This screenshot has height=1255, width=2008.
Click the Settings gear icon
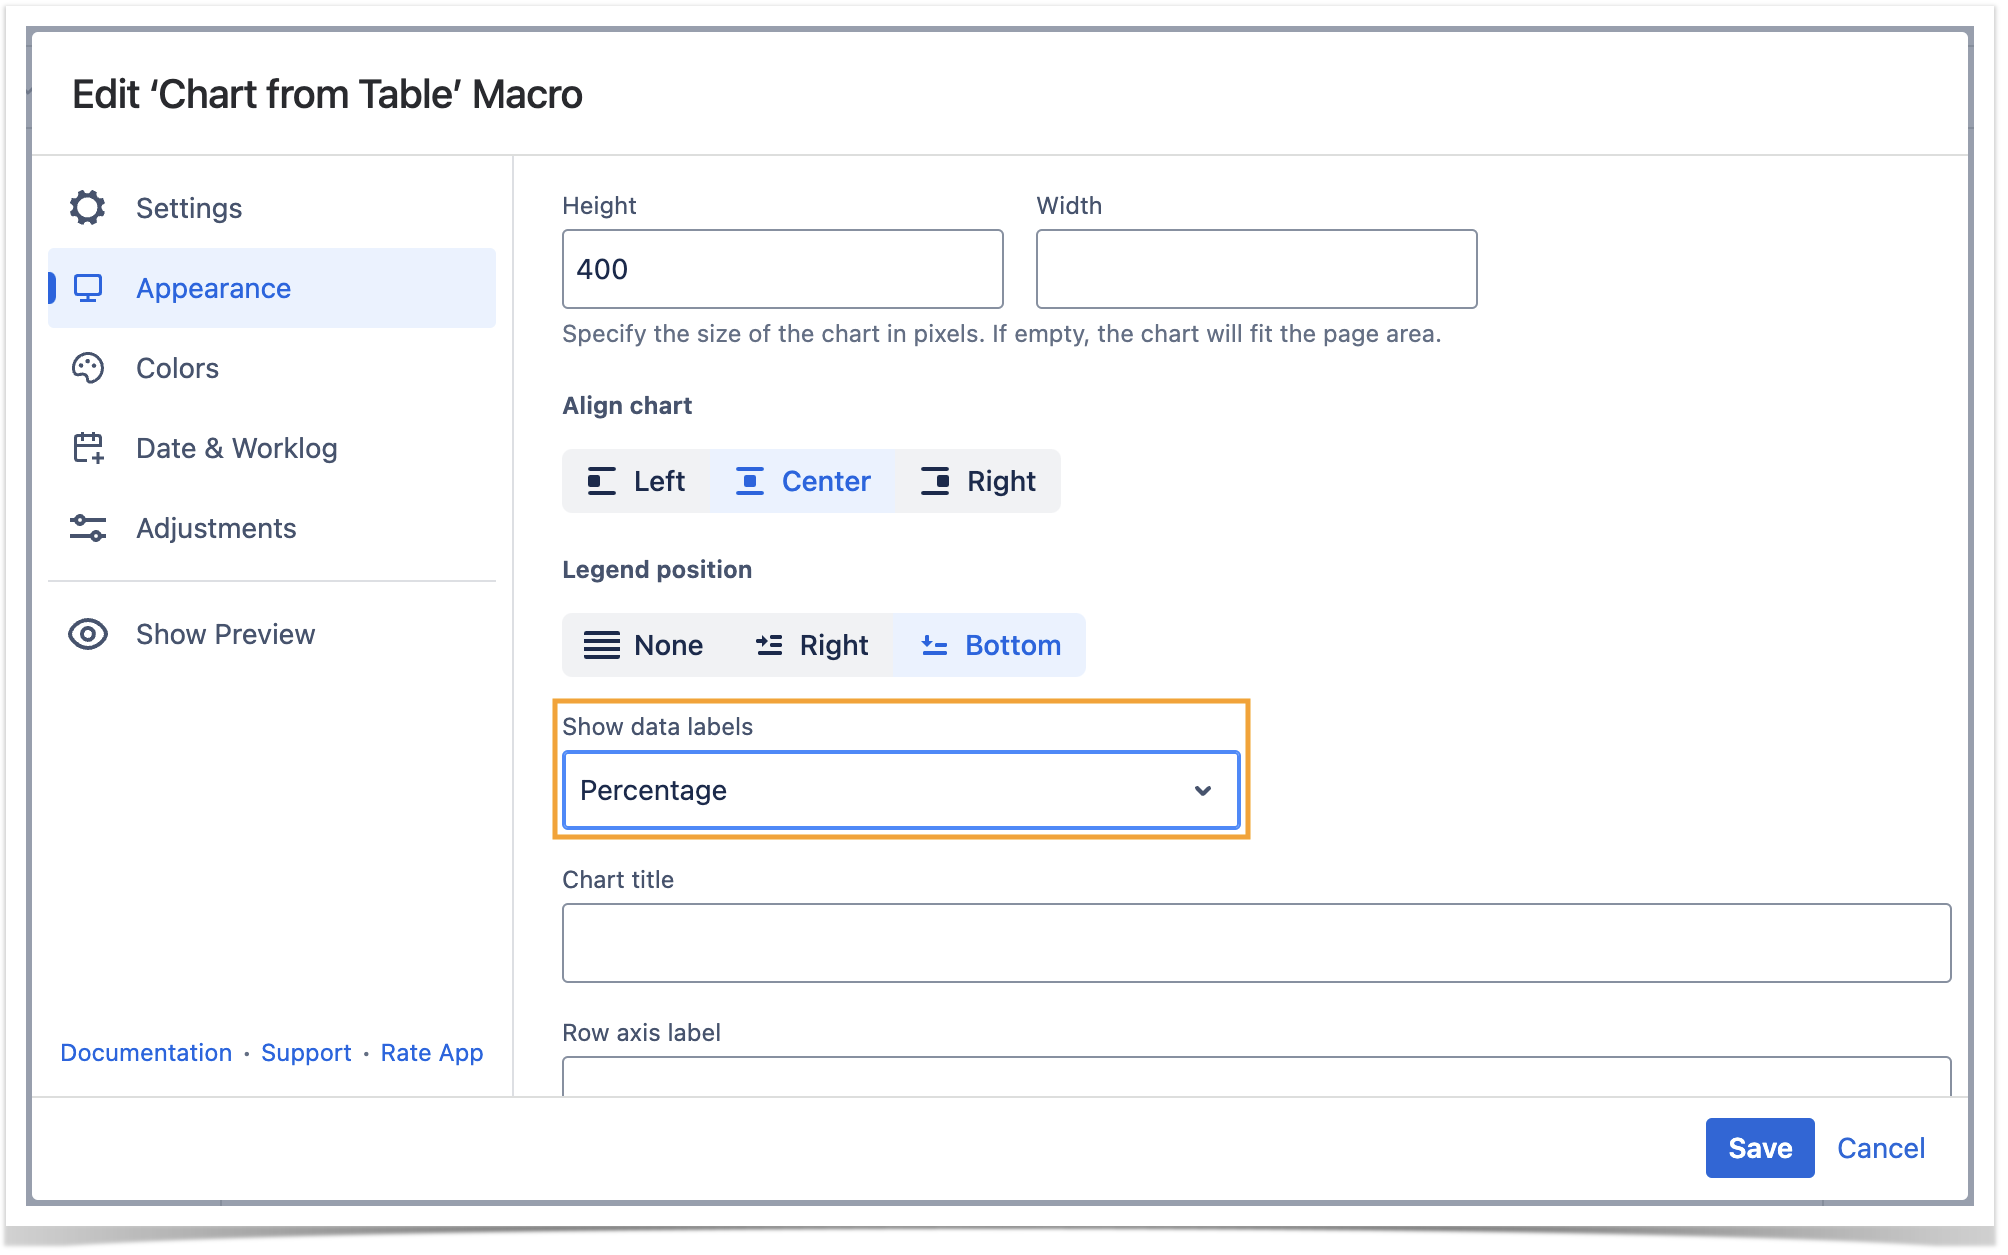coord(88,208)
